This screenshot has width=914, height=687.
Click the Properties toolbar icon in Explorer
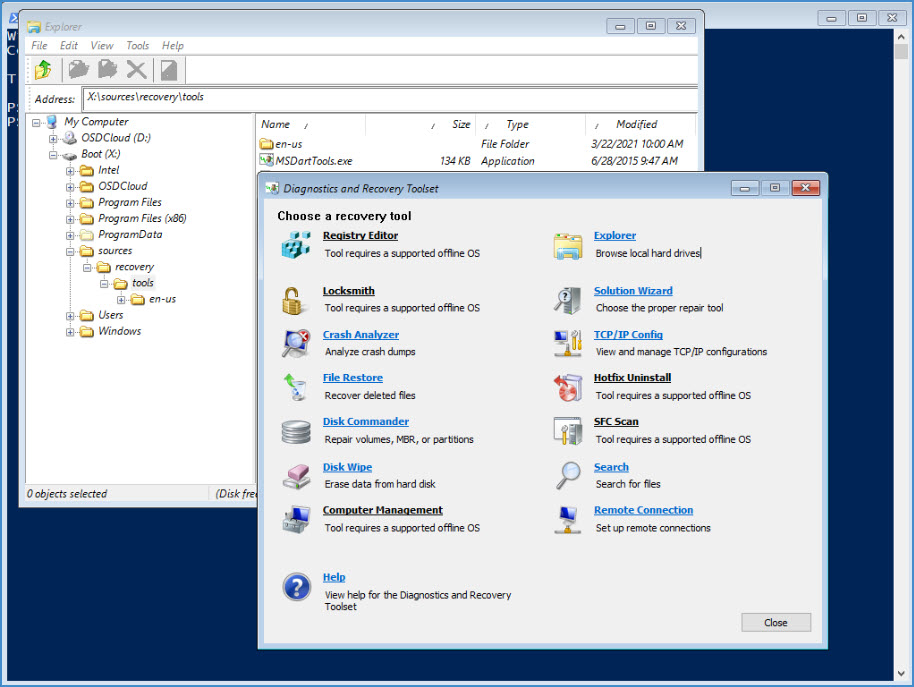169,70
